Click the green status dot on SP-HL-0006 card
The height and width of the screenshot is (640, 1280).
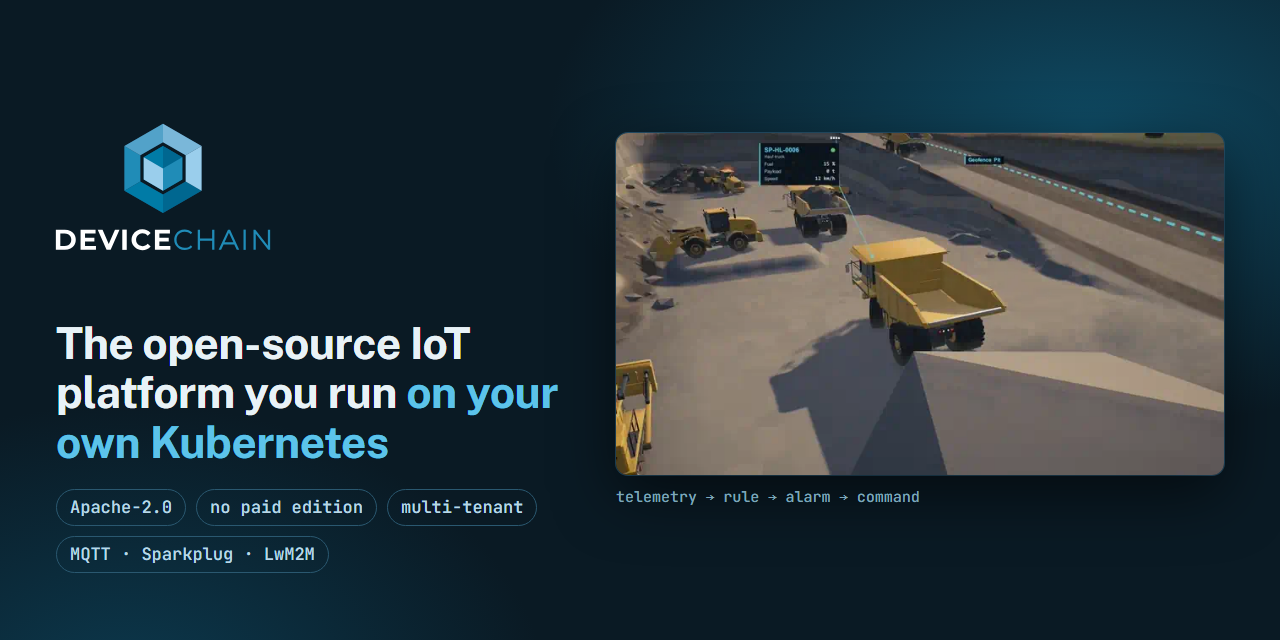coord(832,149)
